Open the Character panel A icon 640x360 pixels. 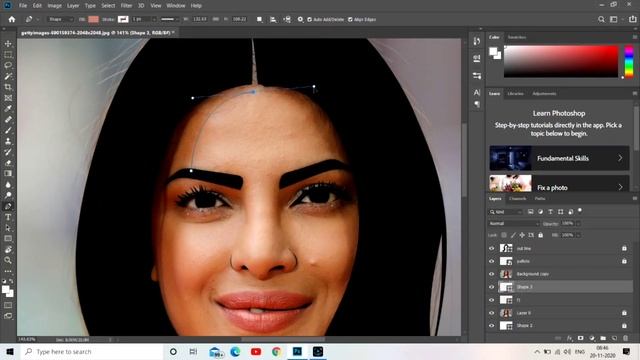coord(477,93)
